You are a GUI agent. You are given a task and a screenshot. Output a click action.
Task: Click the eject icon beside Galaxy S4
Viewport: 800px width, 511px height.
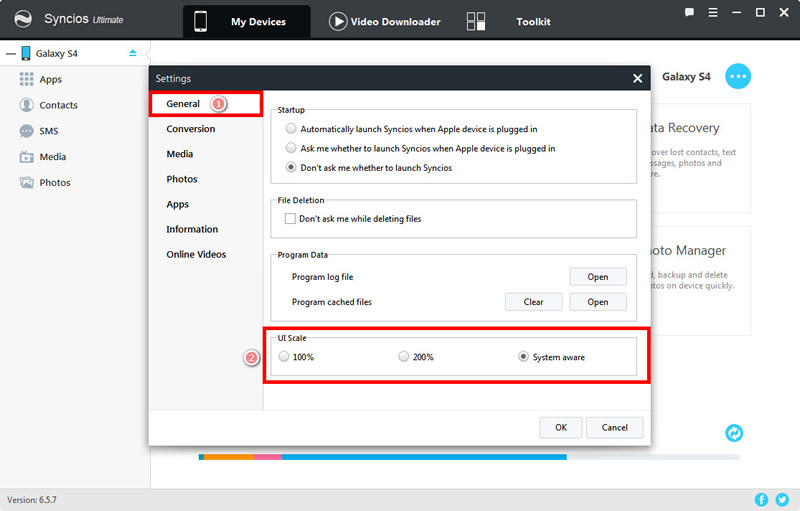(x=133, y=54)
